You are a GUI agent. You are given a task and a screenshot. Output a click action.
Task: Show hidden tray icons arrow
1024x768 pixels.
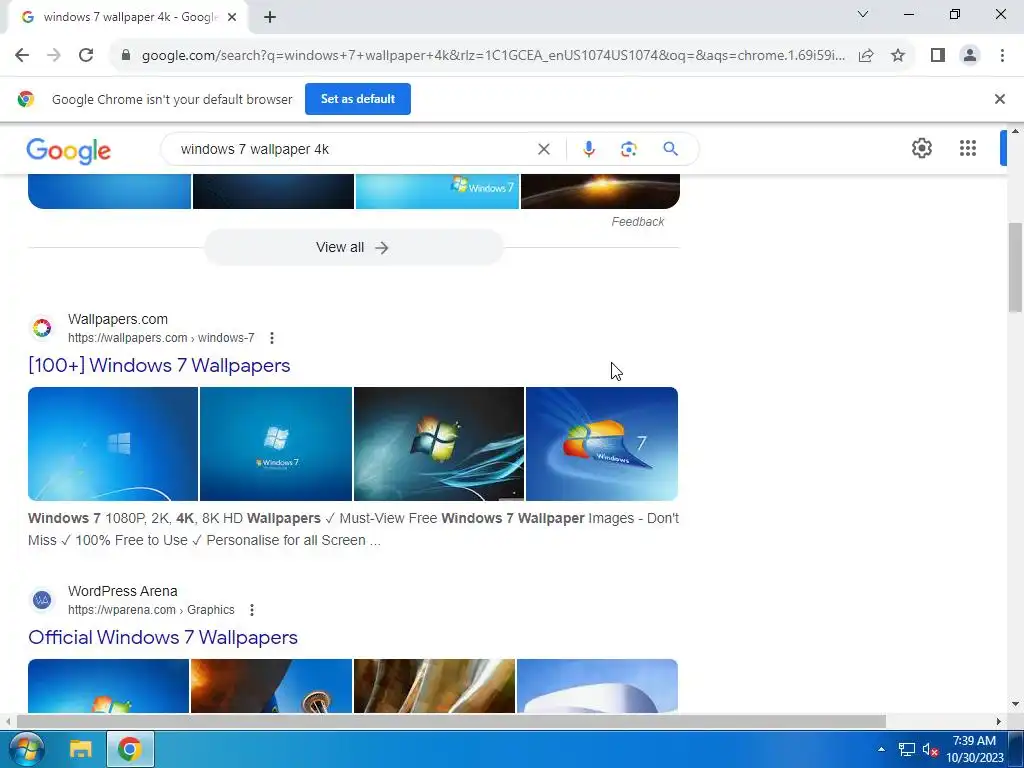(x=882, y=749)
